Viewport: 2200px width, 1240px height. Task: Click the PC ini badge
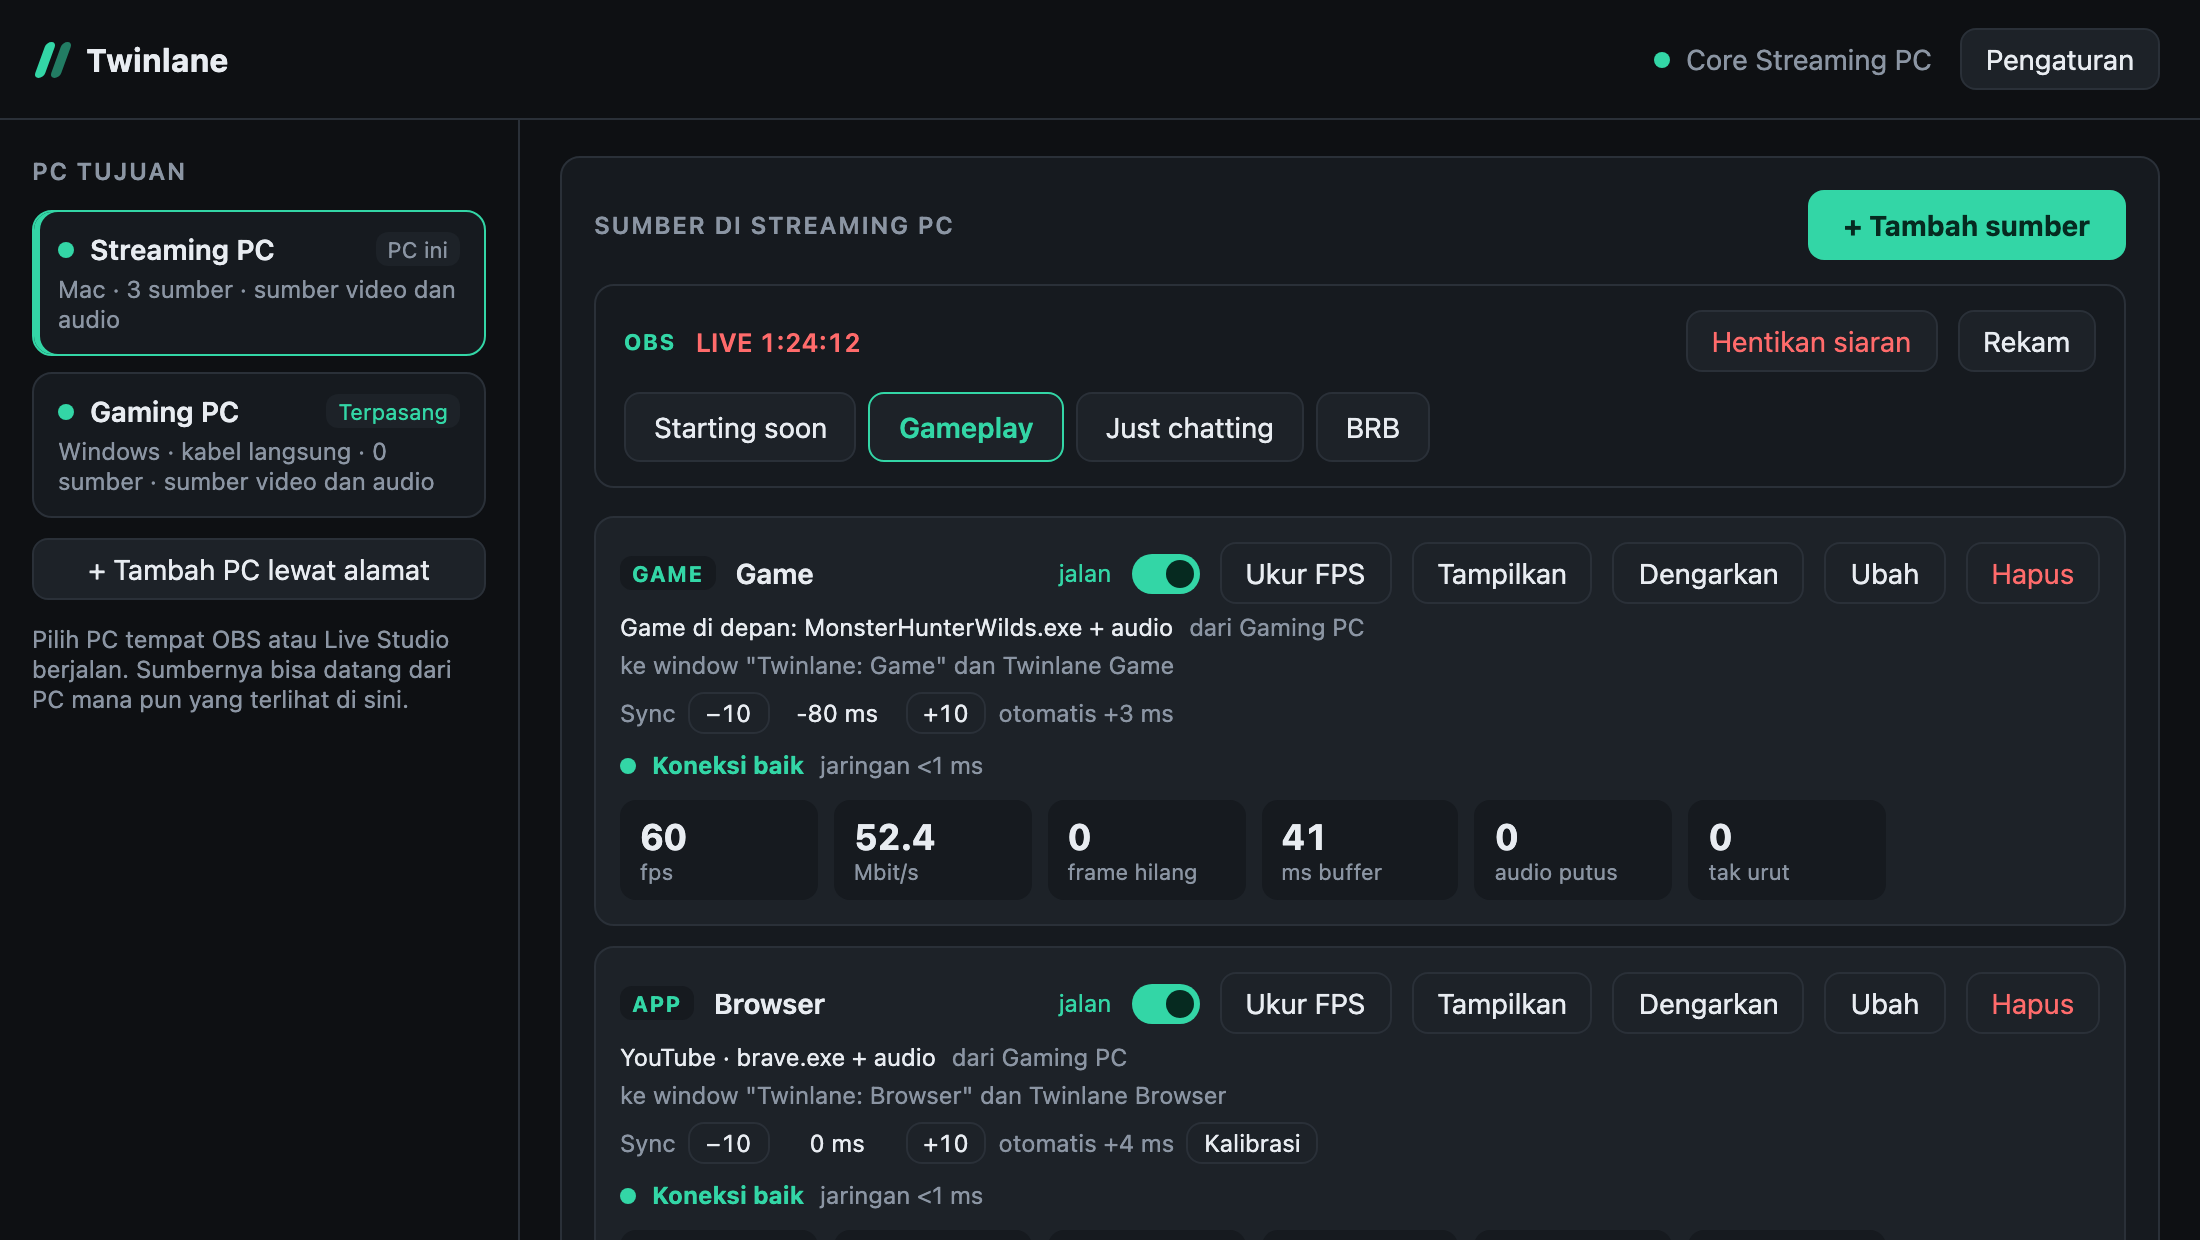pos(417,250)
